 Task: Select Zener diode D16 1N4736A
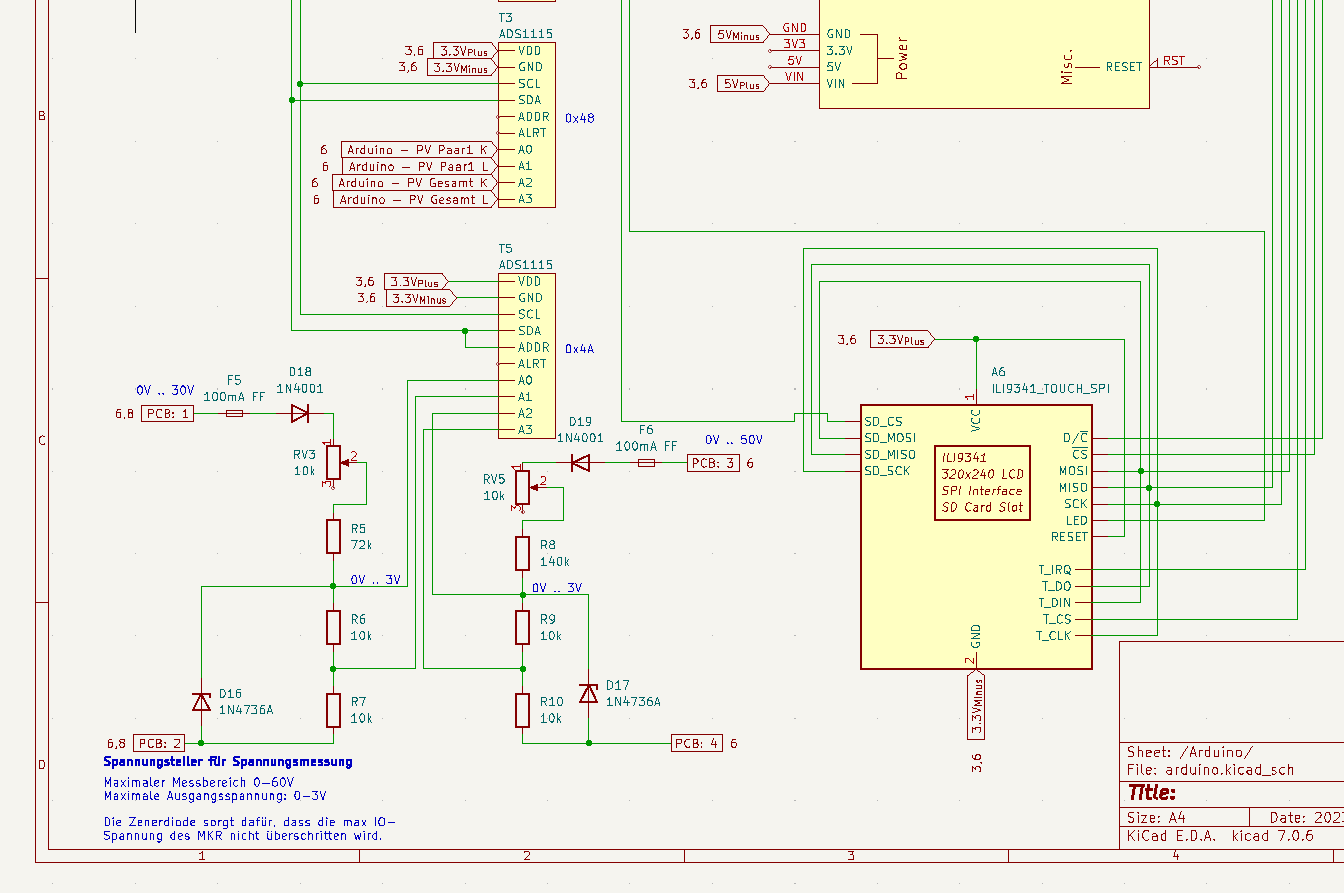(201, 703)
